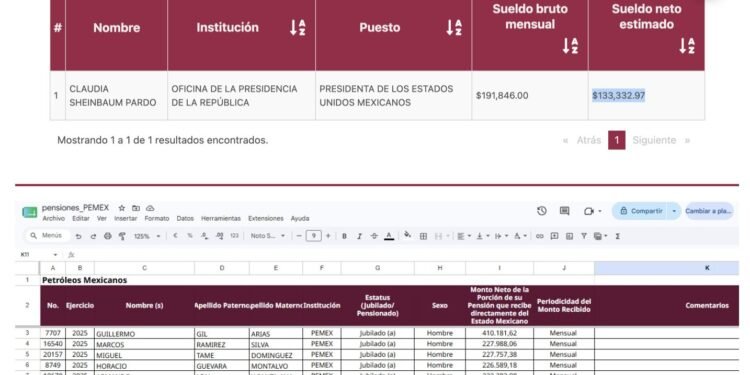Open the 125% zoom dropdown

[x=147, y=236]
